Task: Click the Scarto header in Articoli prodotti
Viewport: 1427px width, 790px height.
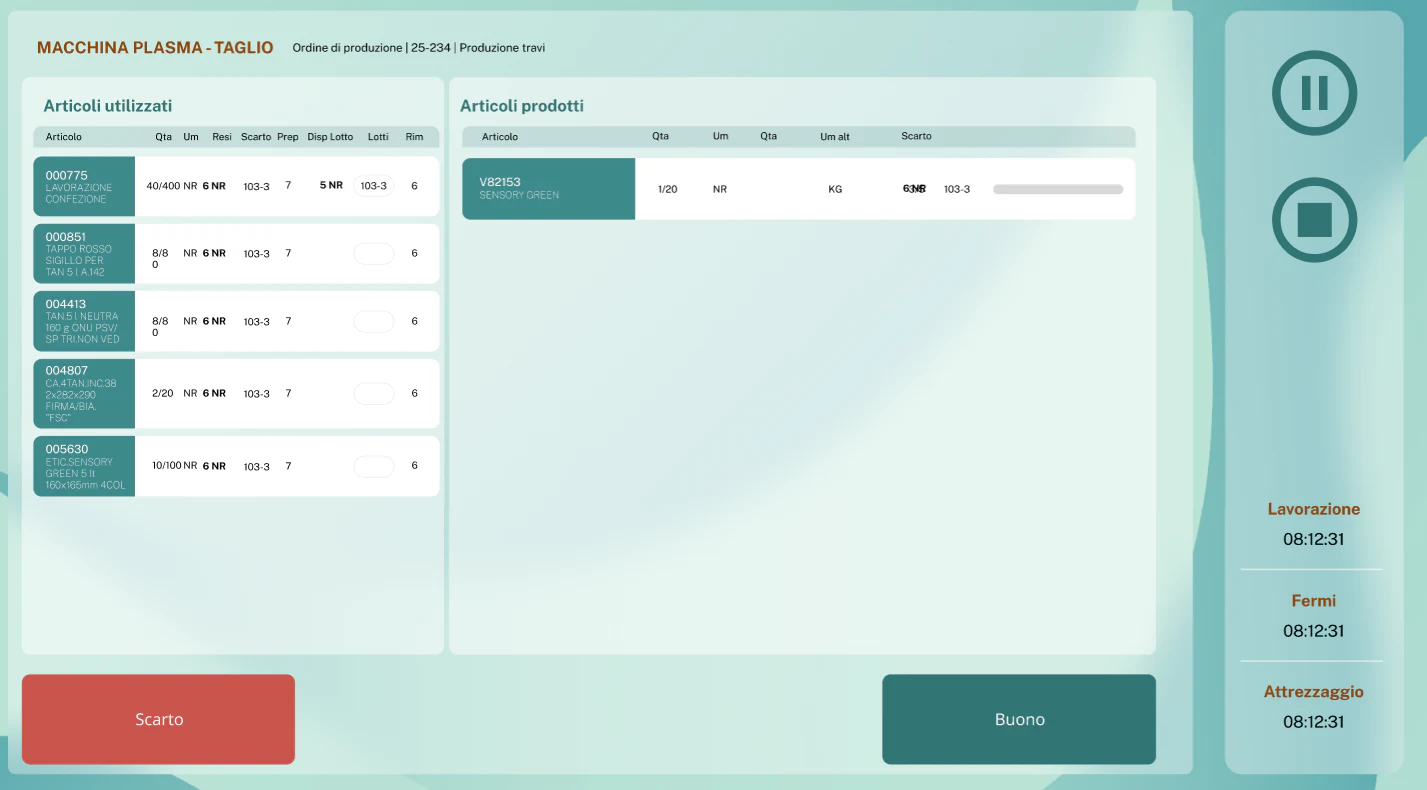Action: (916, 136)
